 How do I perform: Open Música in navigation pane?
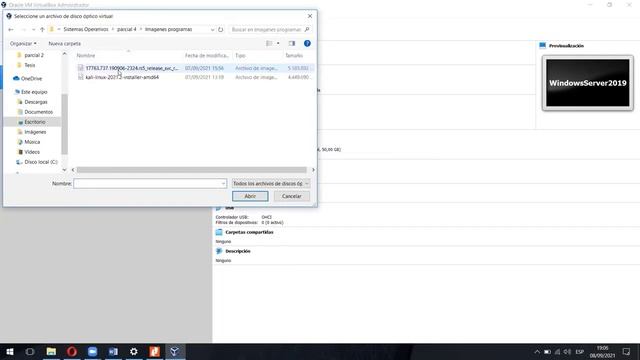coord(32,142)
